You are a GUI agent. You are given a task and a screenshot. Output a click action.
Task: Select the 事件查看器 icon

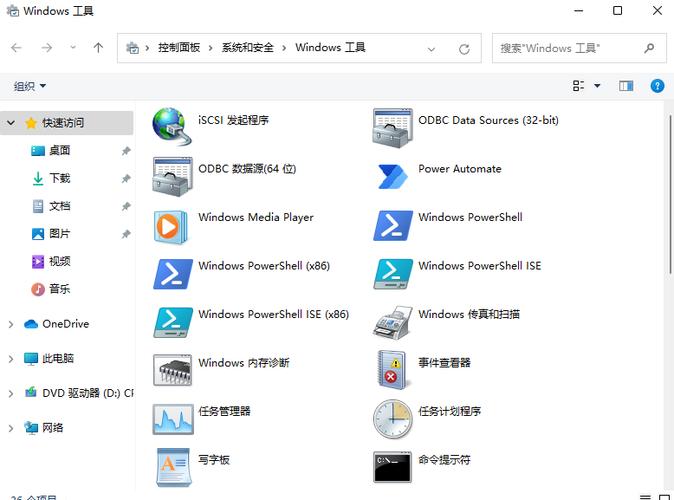coord(392,370)
